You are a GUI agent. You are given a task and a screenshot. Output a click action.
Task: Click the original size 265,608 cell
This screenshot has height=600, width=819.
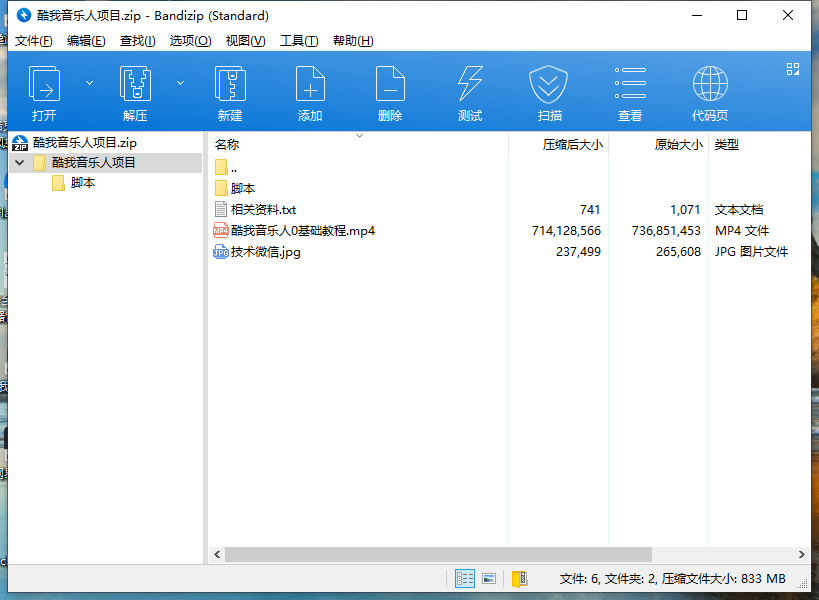[x=678, y=252]
